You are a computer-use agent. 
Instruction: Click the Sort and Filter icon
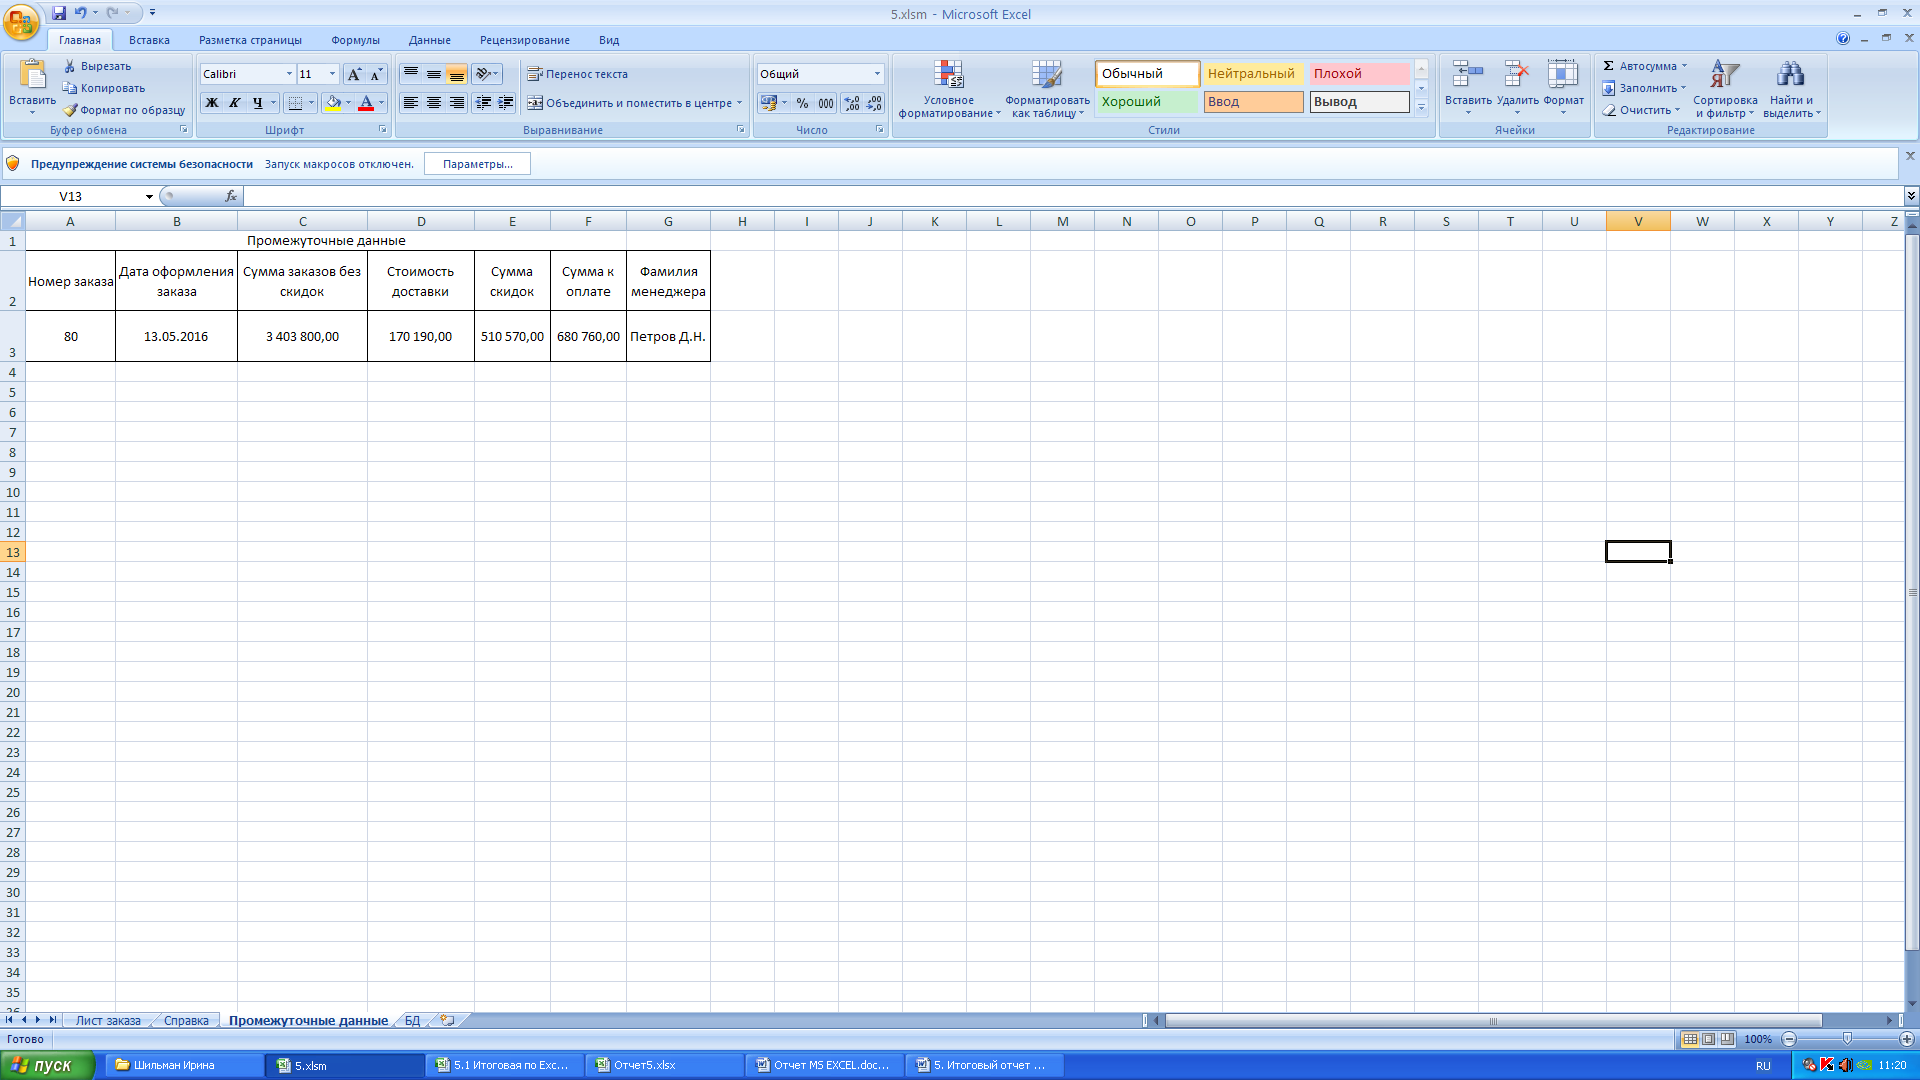tap(1724, 76)
